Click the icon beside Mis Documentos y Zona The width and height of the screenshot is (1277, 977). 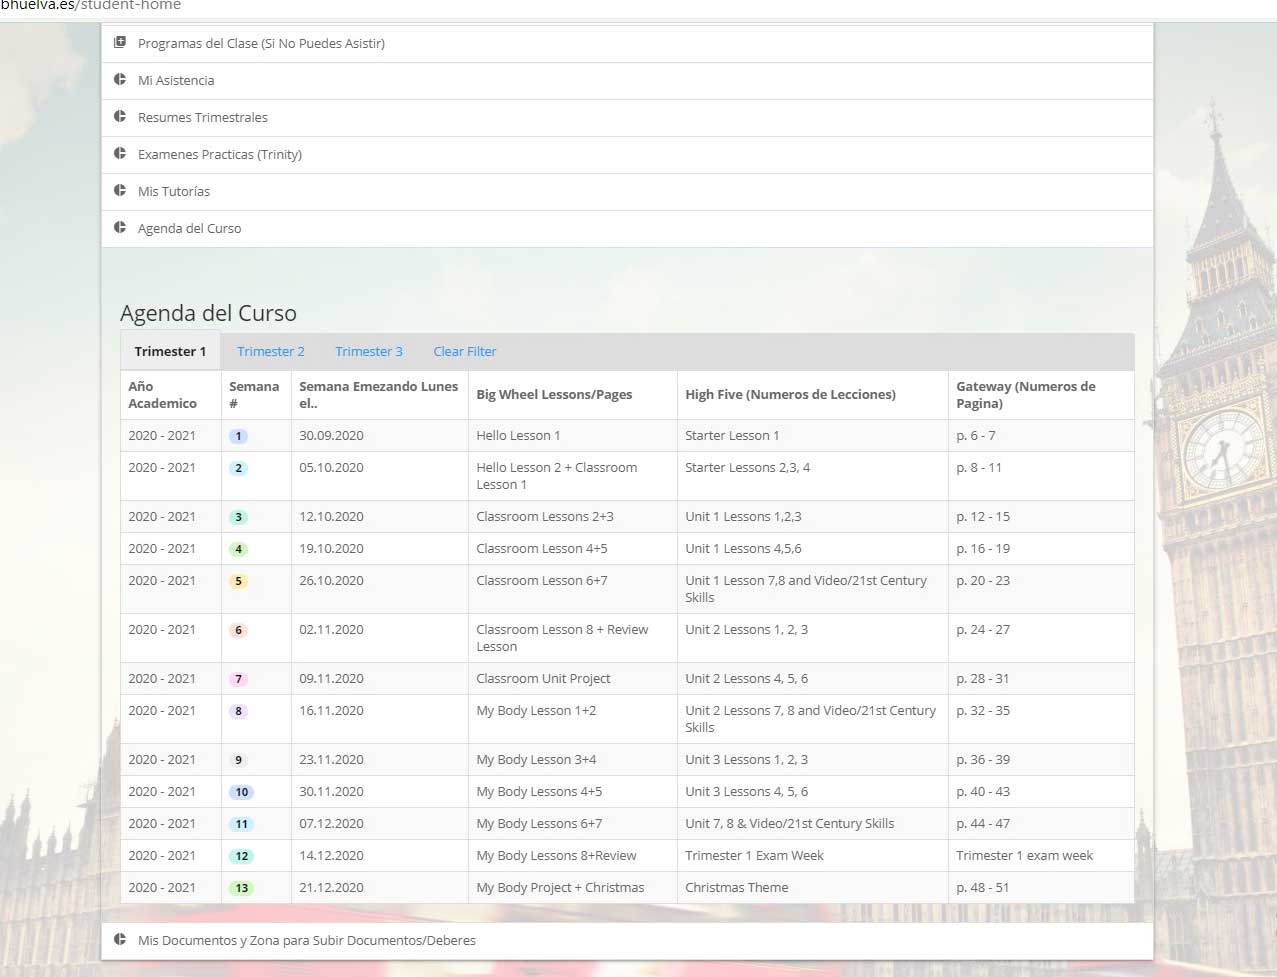[x=120, y=940]
